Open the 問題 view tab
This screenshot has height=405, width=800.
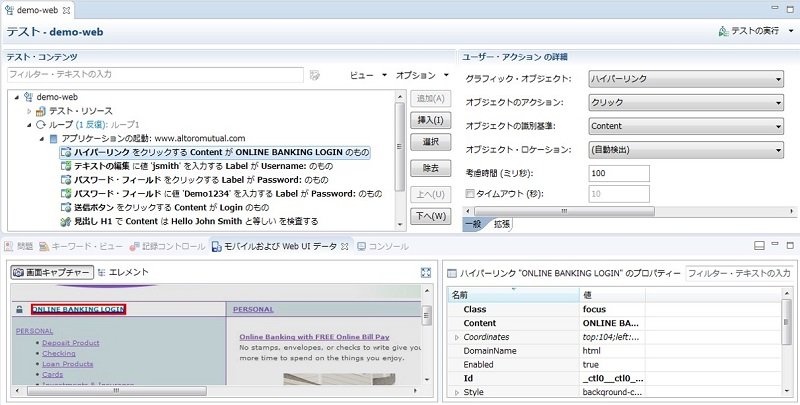[19, 246]
